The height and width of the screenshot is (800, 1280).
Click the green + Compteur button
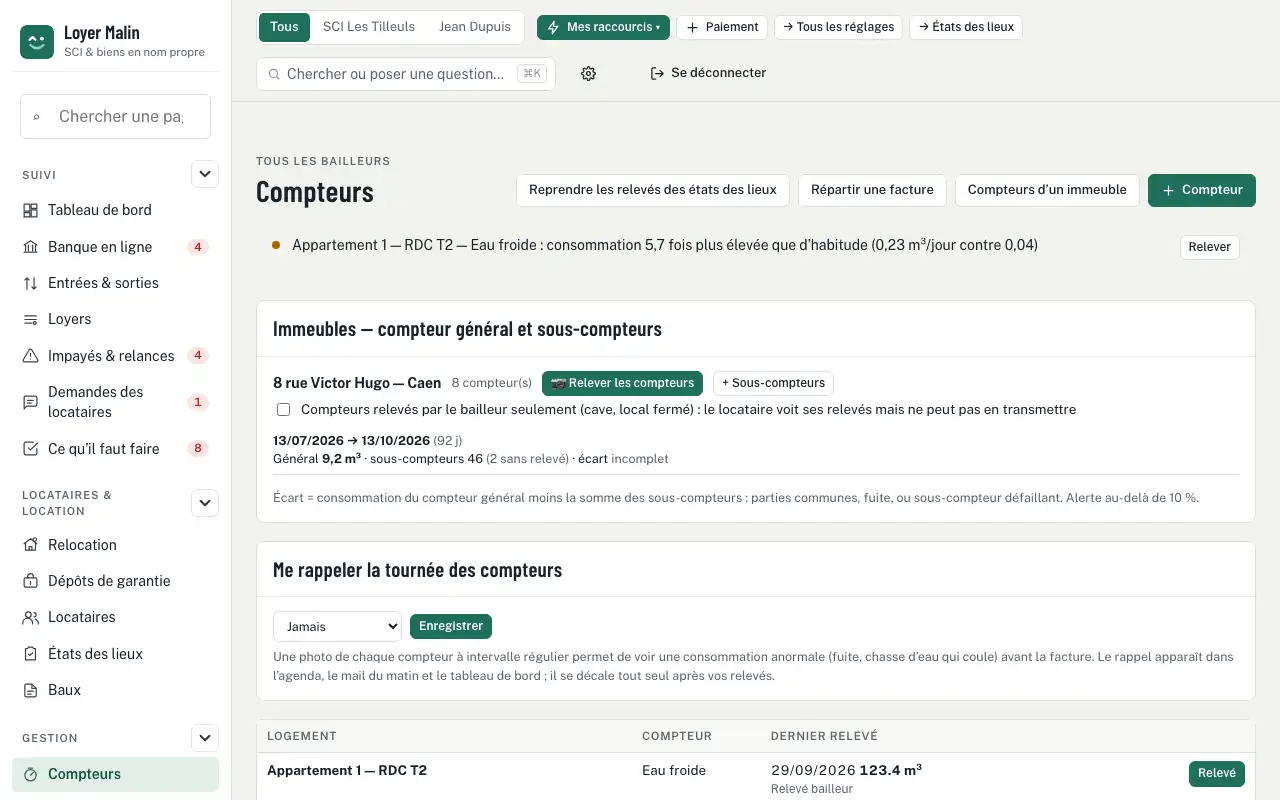click(x=1202, y=190)
